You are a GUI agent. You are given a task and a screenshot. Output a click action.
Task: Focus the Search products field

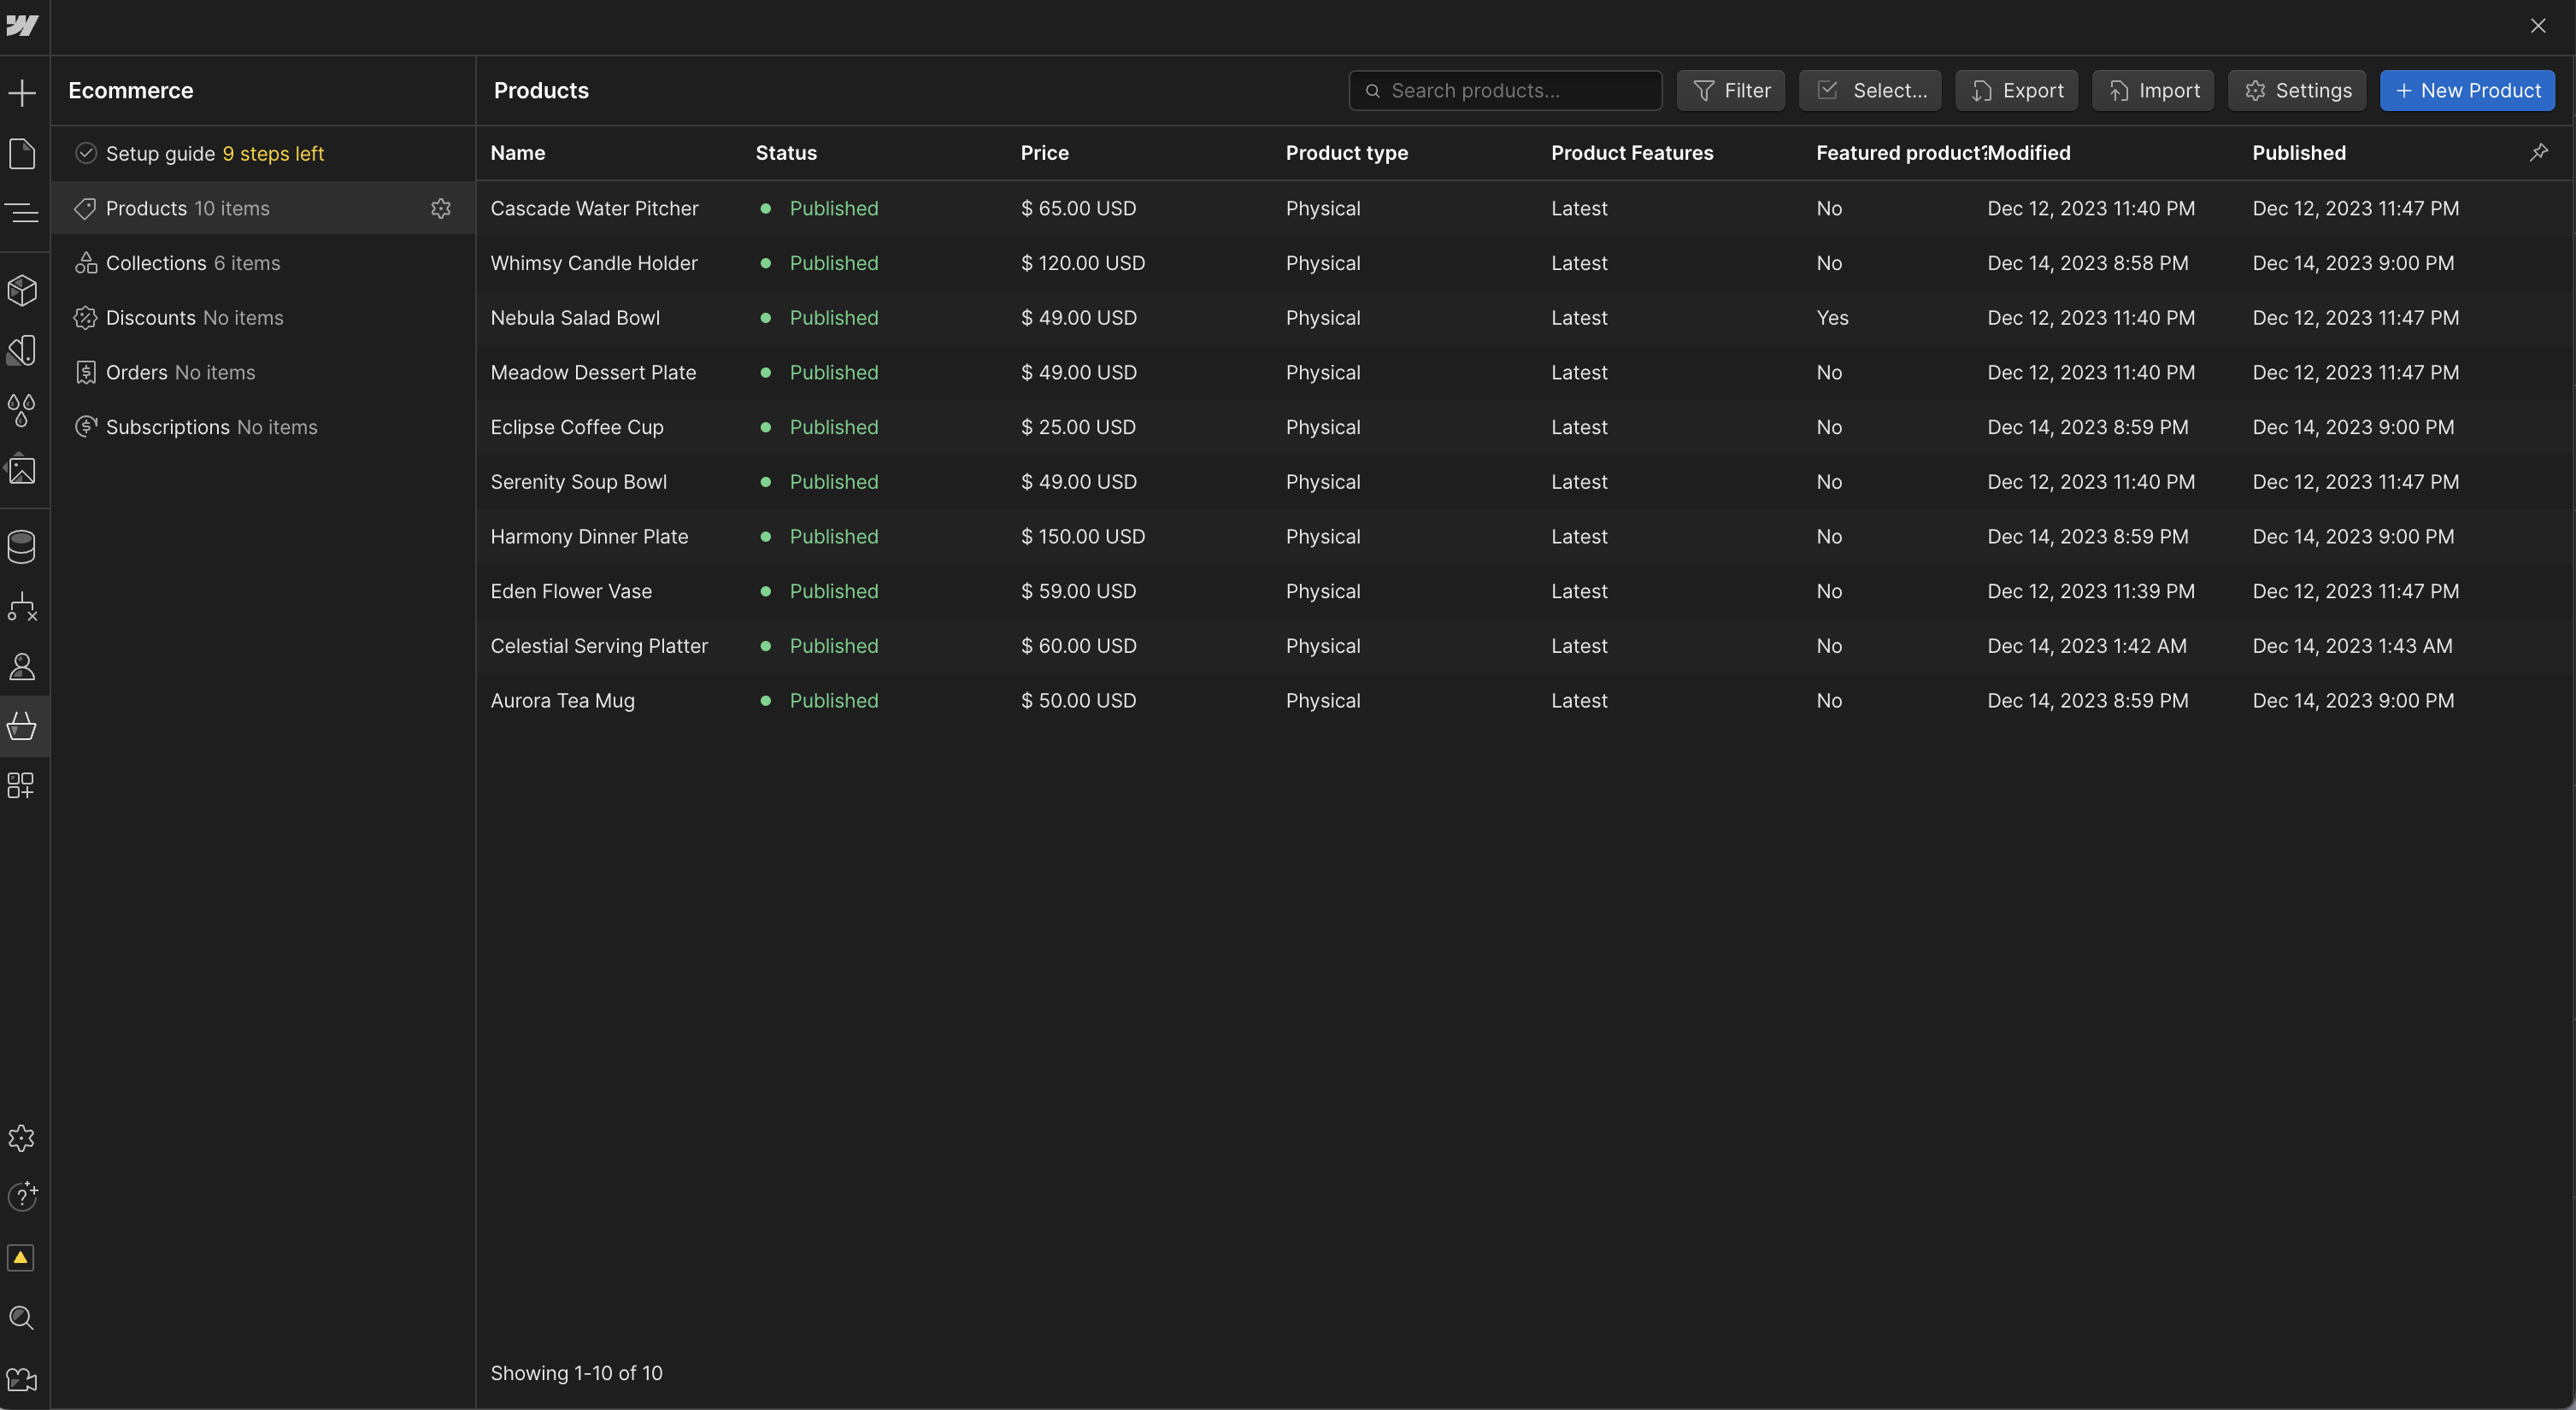click(1505, 90)
